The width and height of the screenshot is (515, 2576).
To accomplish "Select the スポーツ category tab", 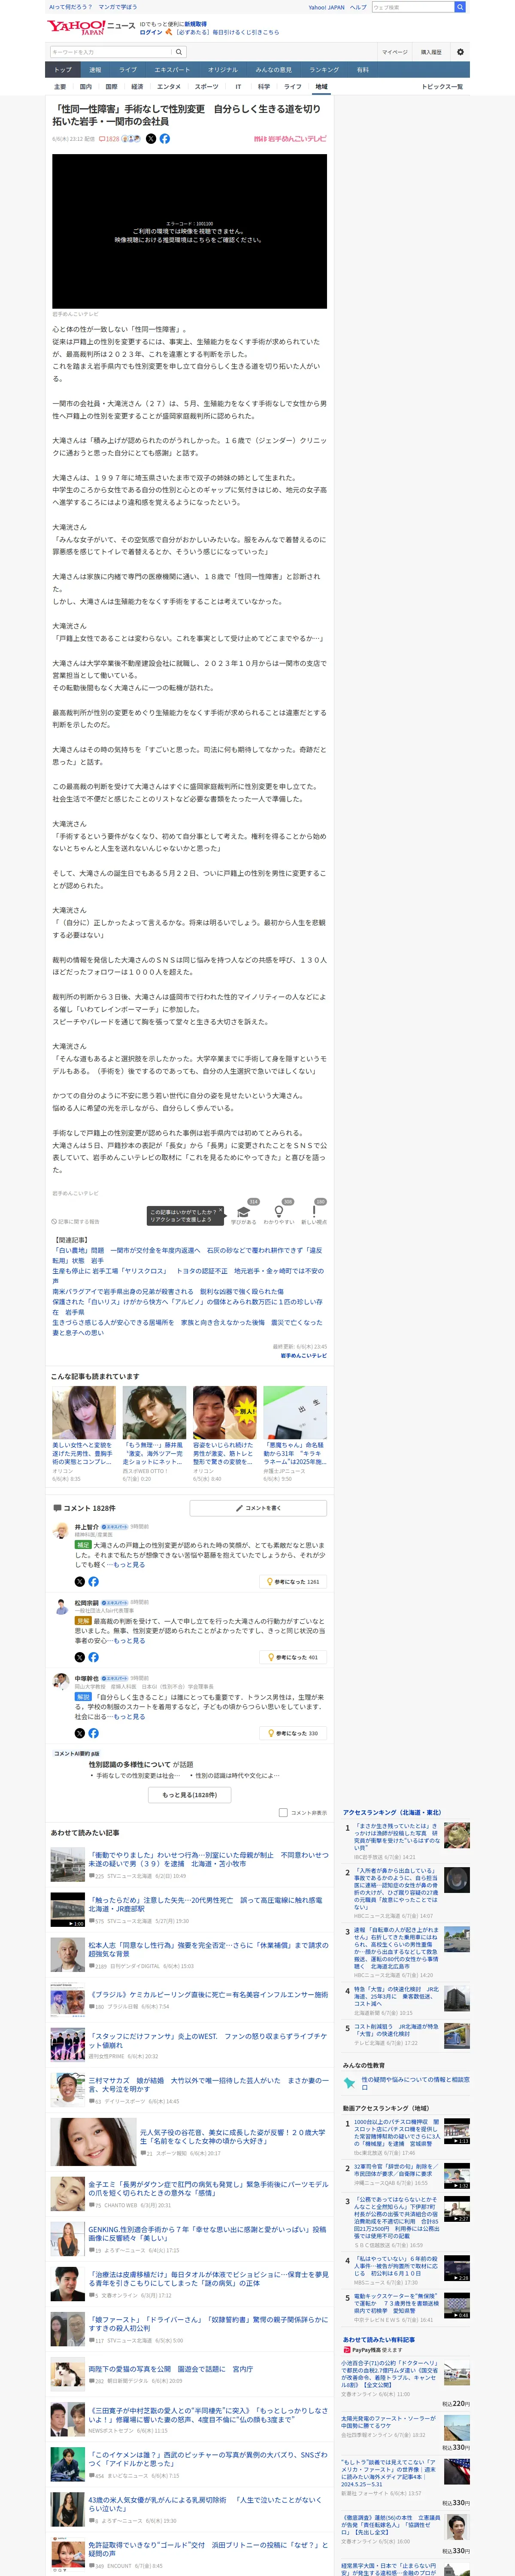I will 206,87.
